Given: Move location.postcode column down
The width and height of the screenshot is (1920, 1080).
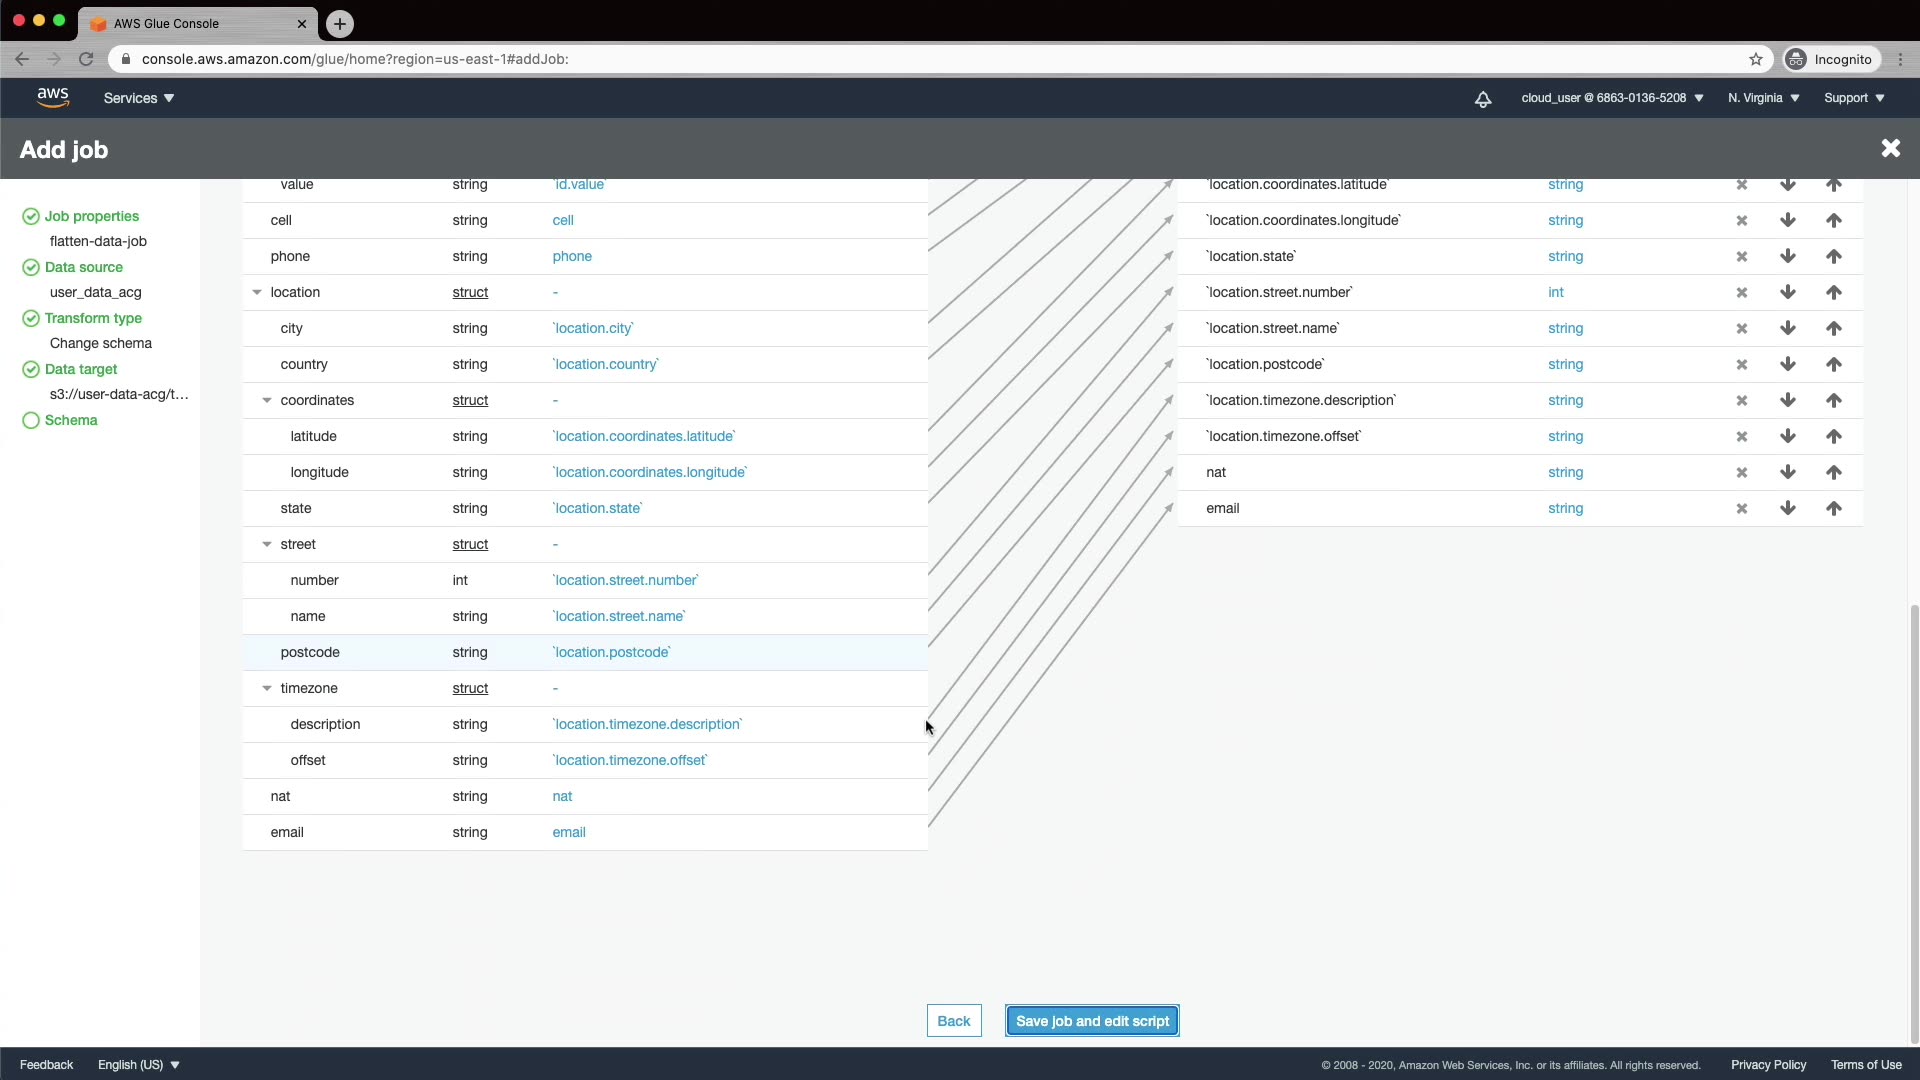Looking at the screenshot, I should 1787,364.
